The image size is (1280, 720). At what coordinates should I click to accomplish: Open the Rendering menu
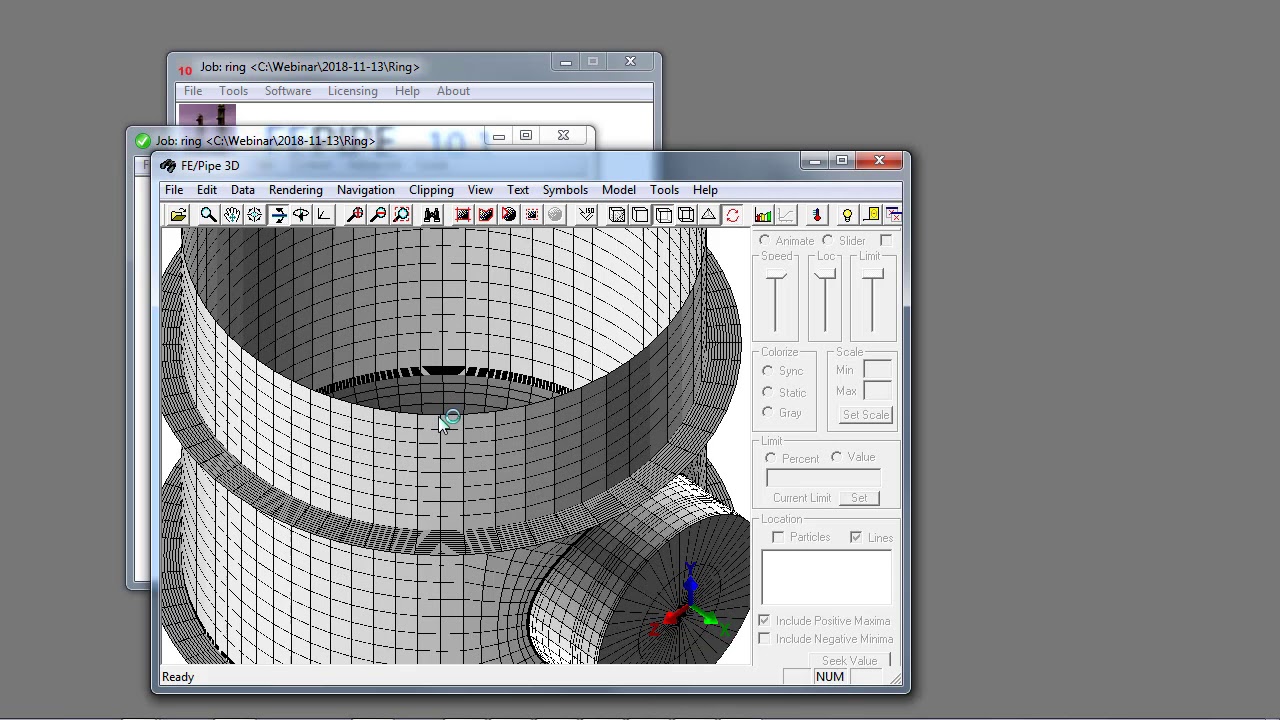point(296,190)
